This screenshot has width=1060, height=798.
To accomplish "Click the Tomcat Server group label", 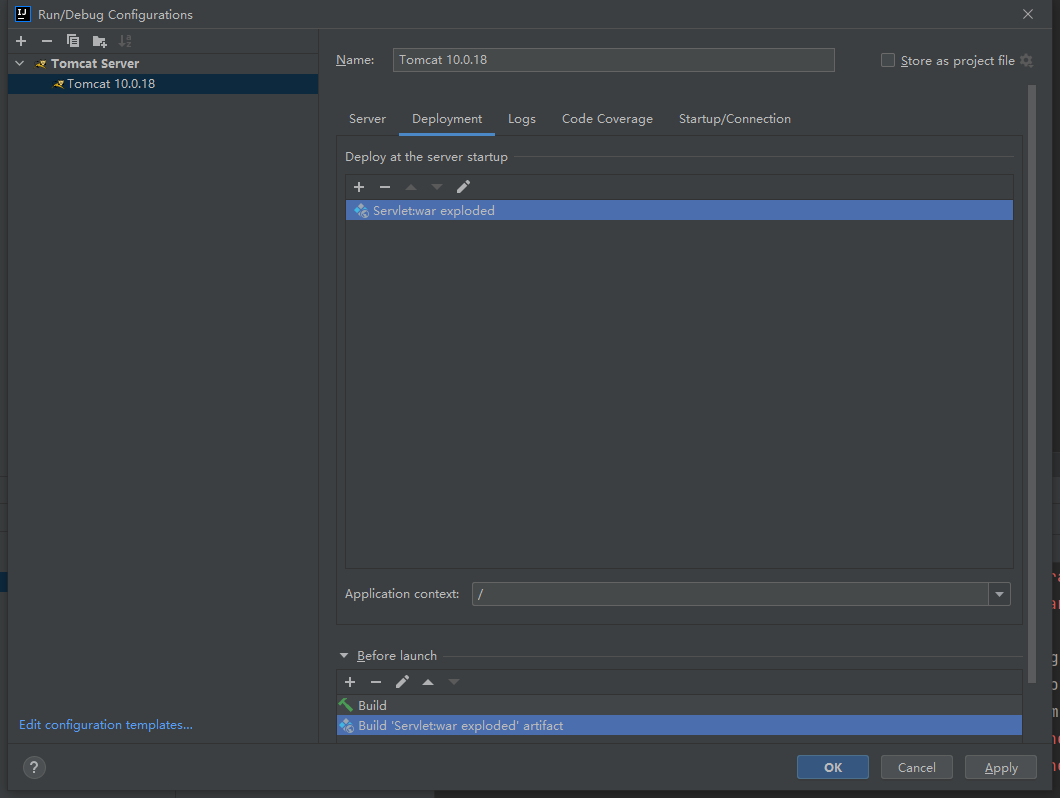I will coord(95,64).
